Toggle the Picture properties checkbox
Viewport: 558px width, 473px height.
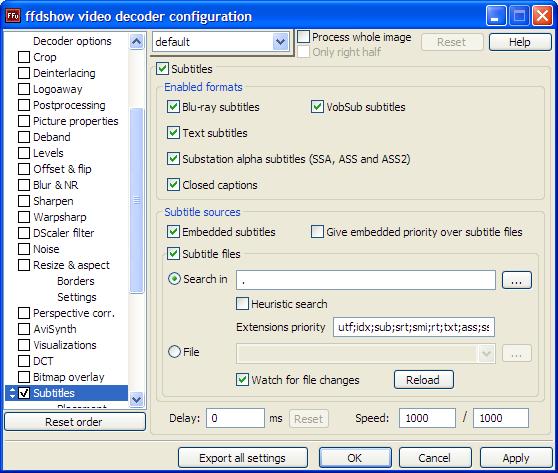click(x=24, y=121)
